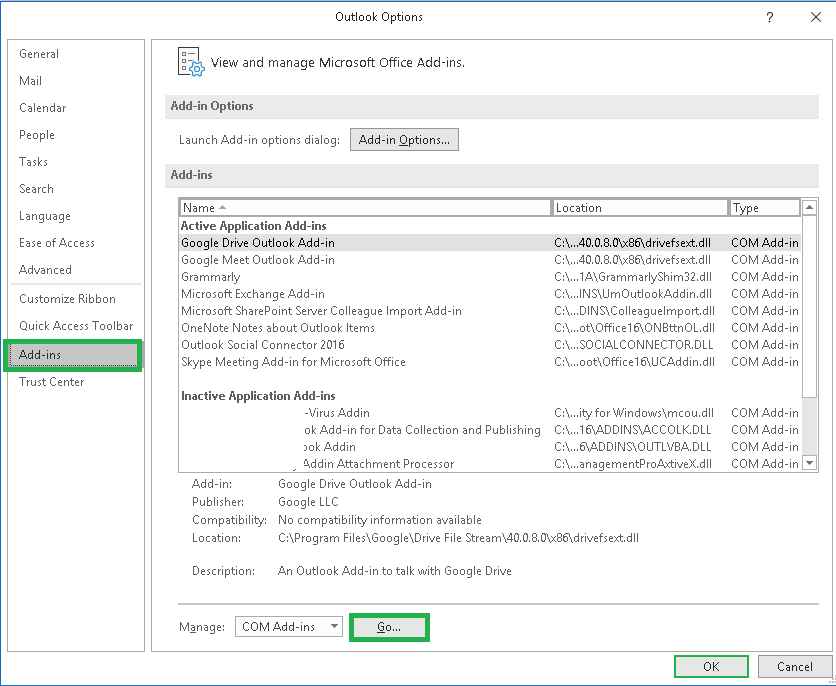Sort by the Type column header
Screen dimensions: 836x686
click(x=764, y=208)
